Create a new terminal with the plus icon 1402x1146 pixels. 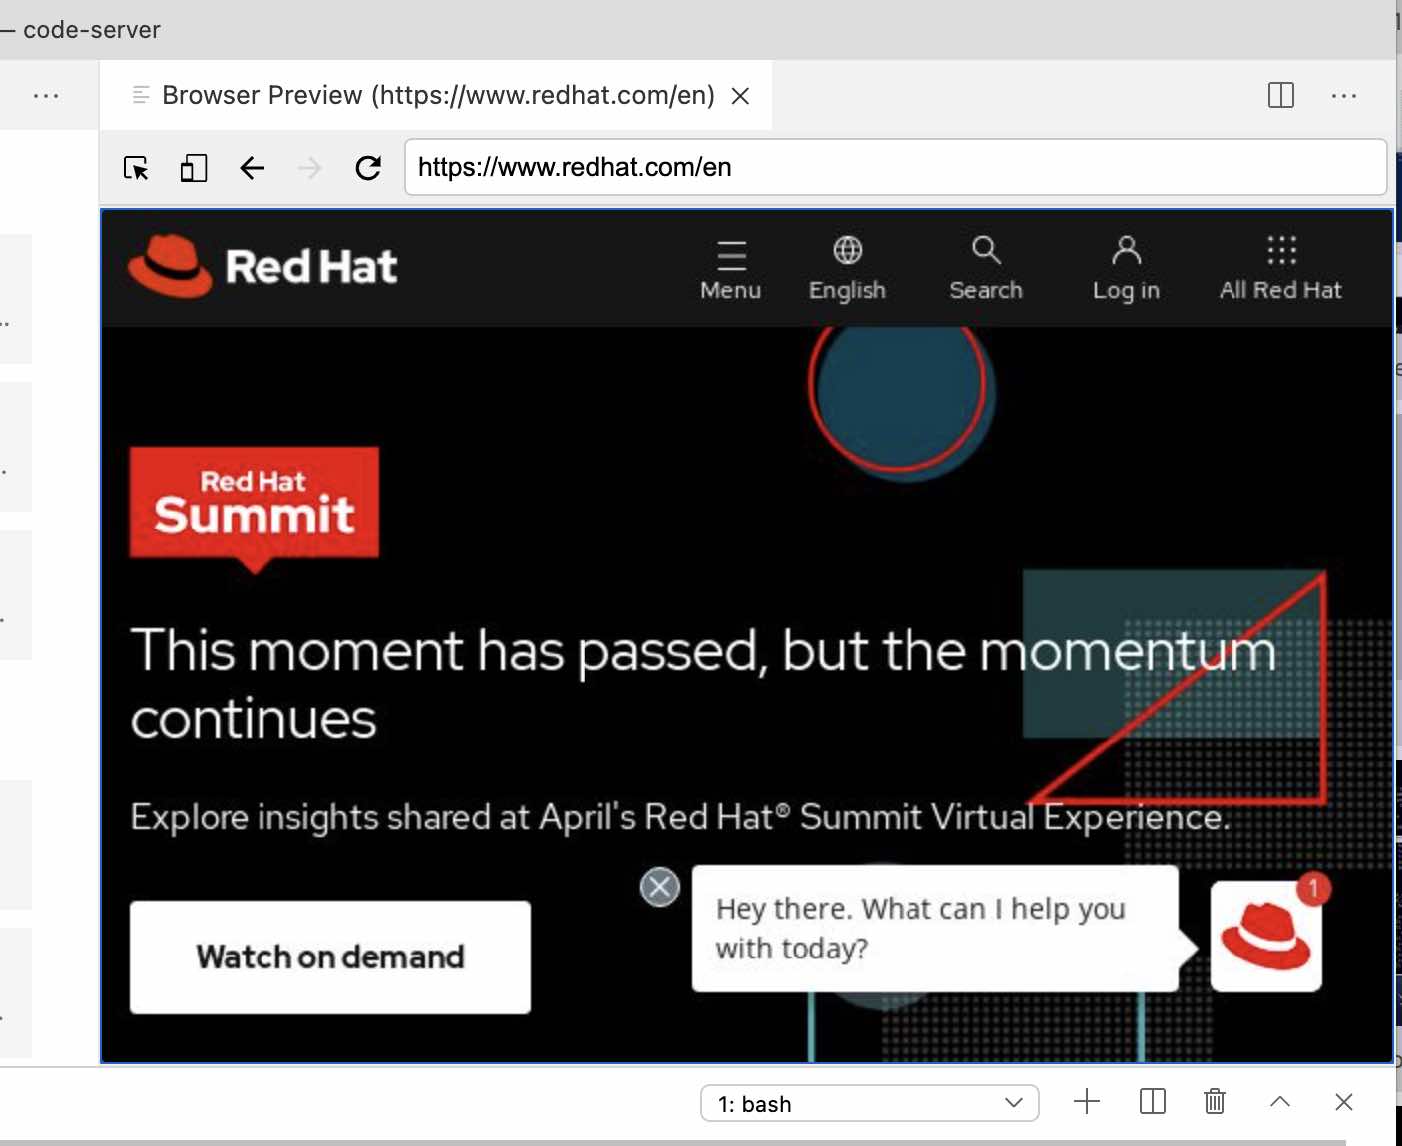[1086, 1101]
